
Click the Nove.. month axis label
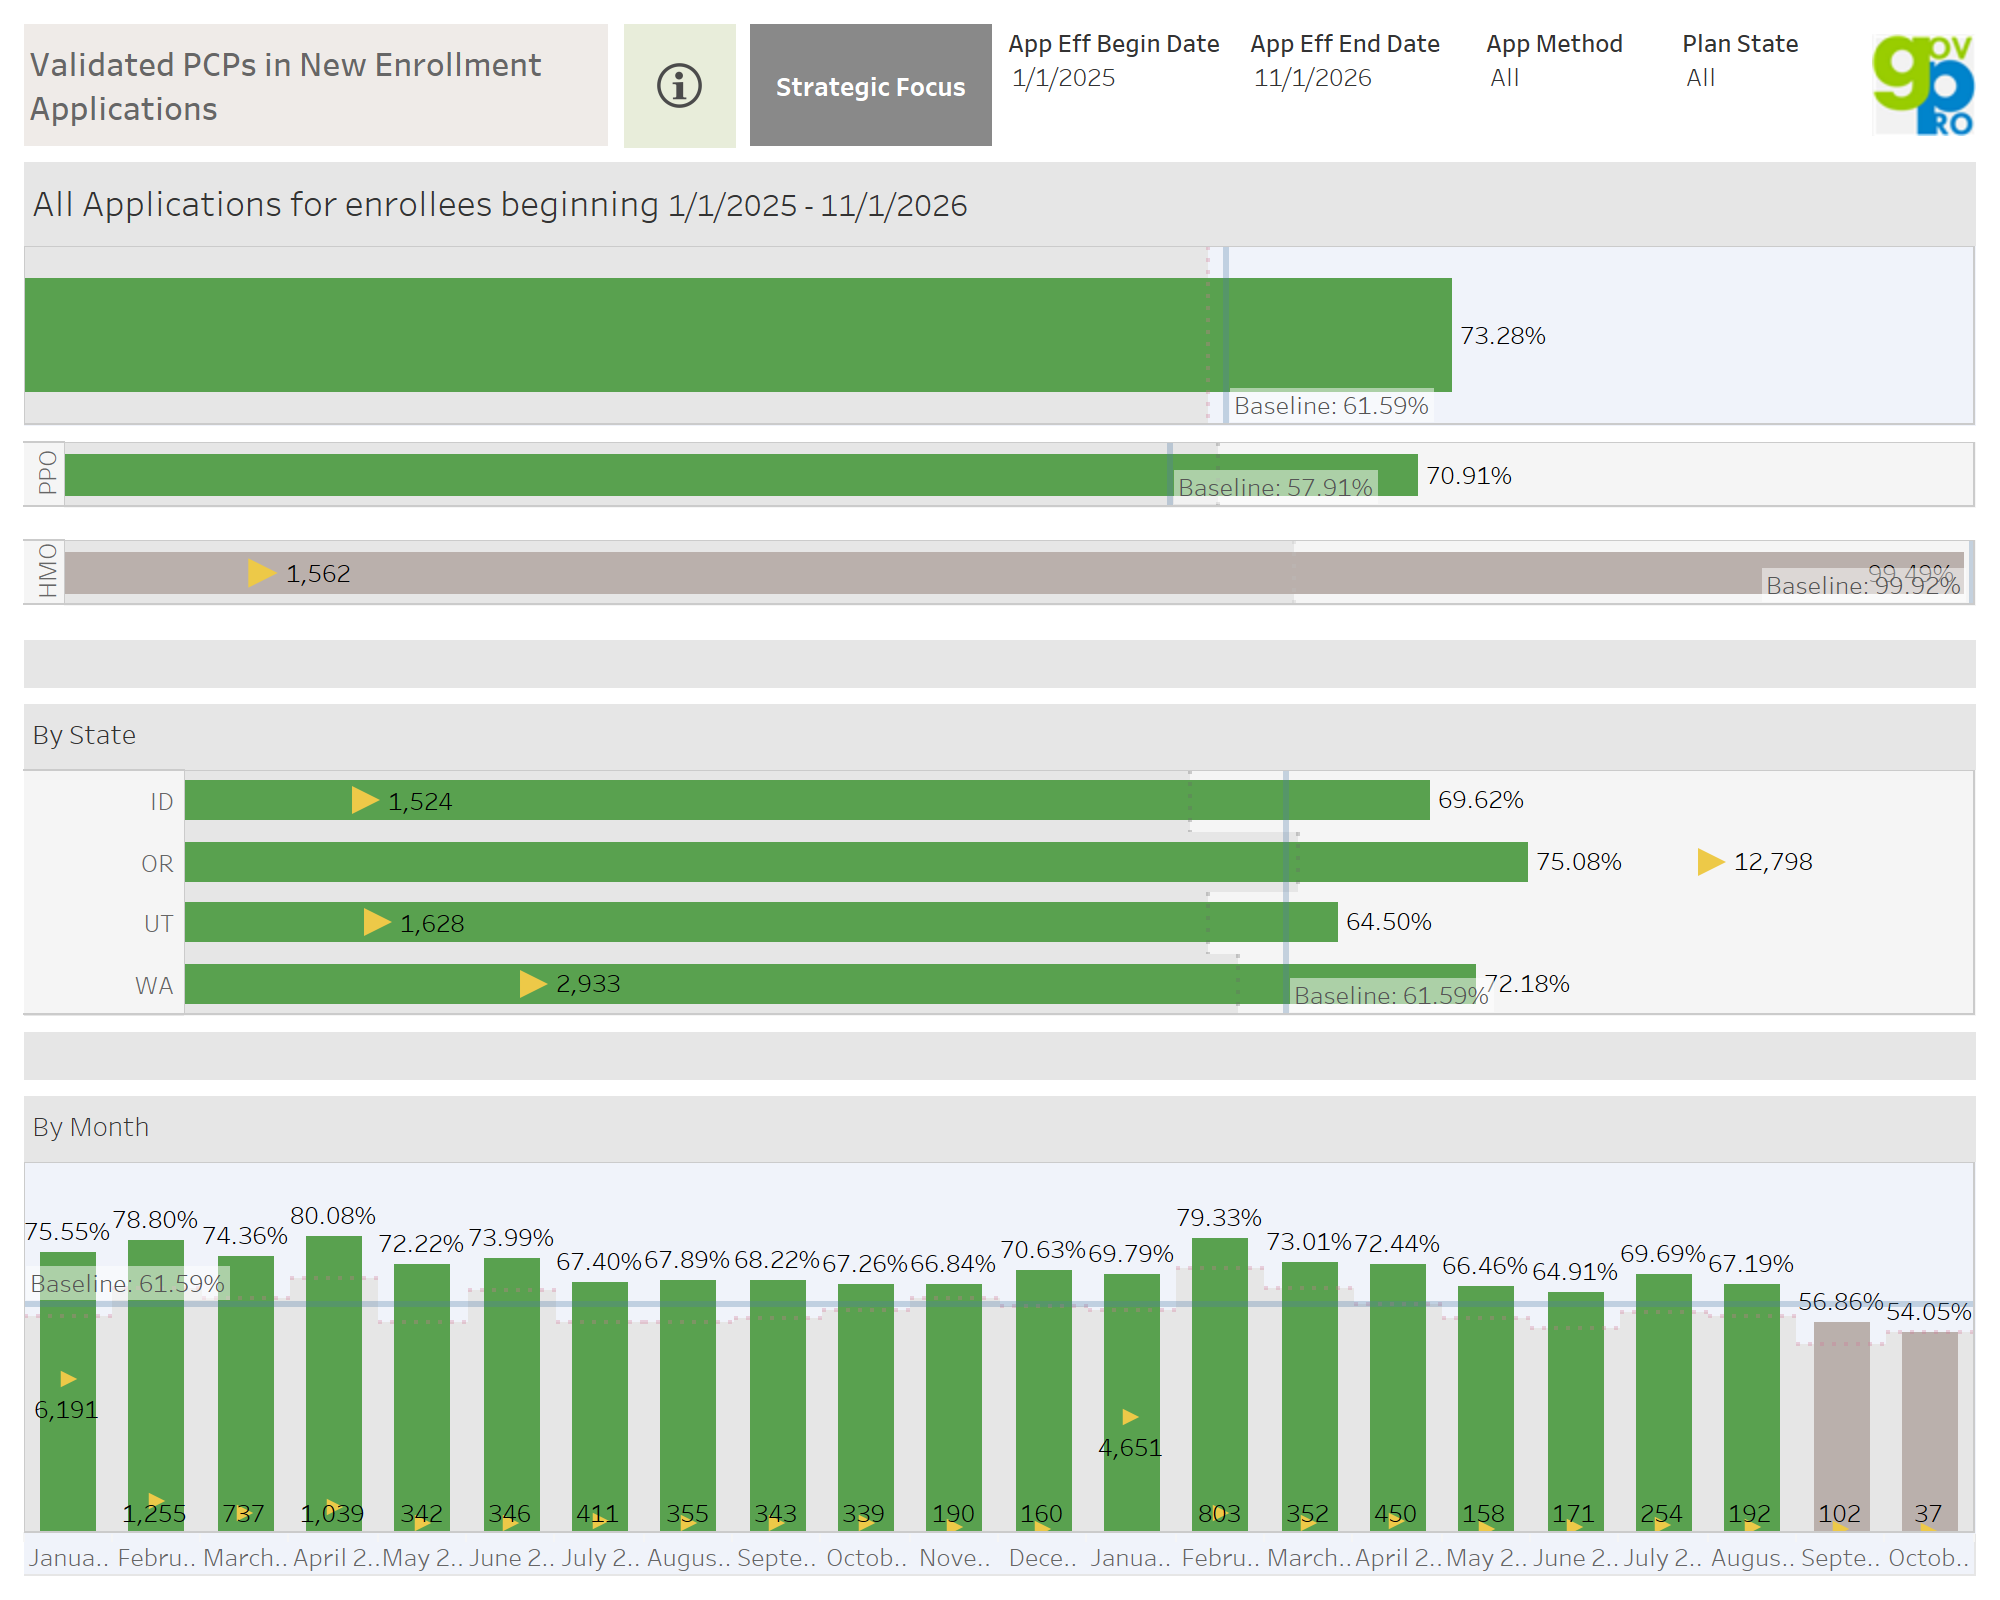click(x=955, y=1558)
